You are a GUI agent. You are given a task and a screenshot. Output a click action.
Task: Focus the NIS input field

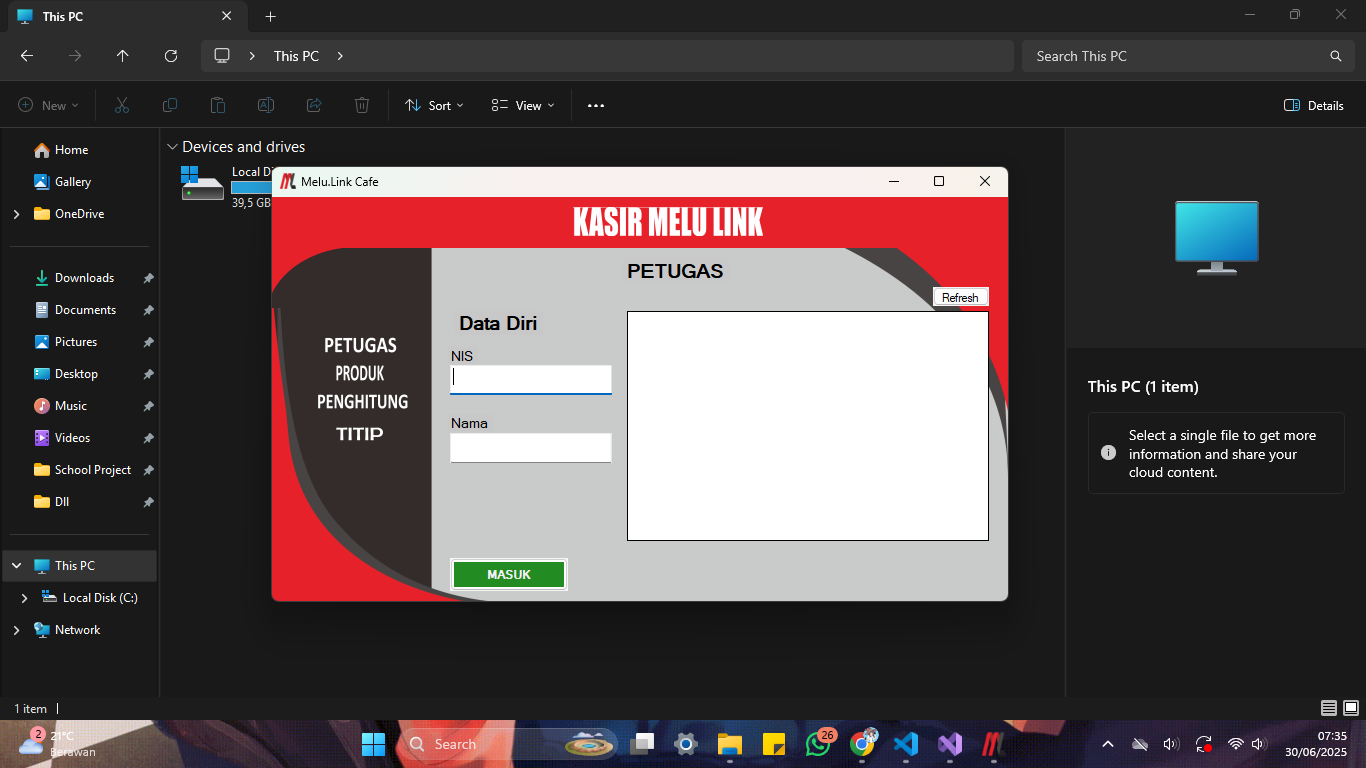[530, 379]
